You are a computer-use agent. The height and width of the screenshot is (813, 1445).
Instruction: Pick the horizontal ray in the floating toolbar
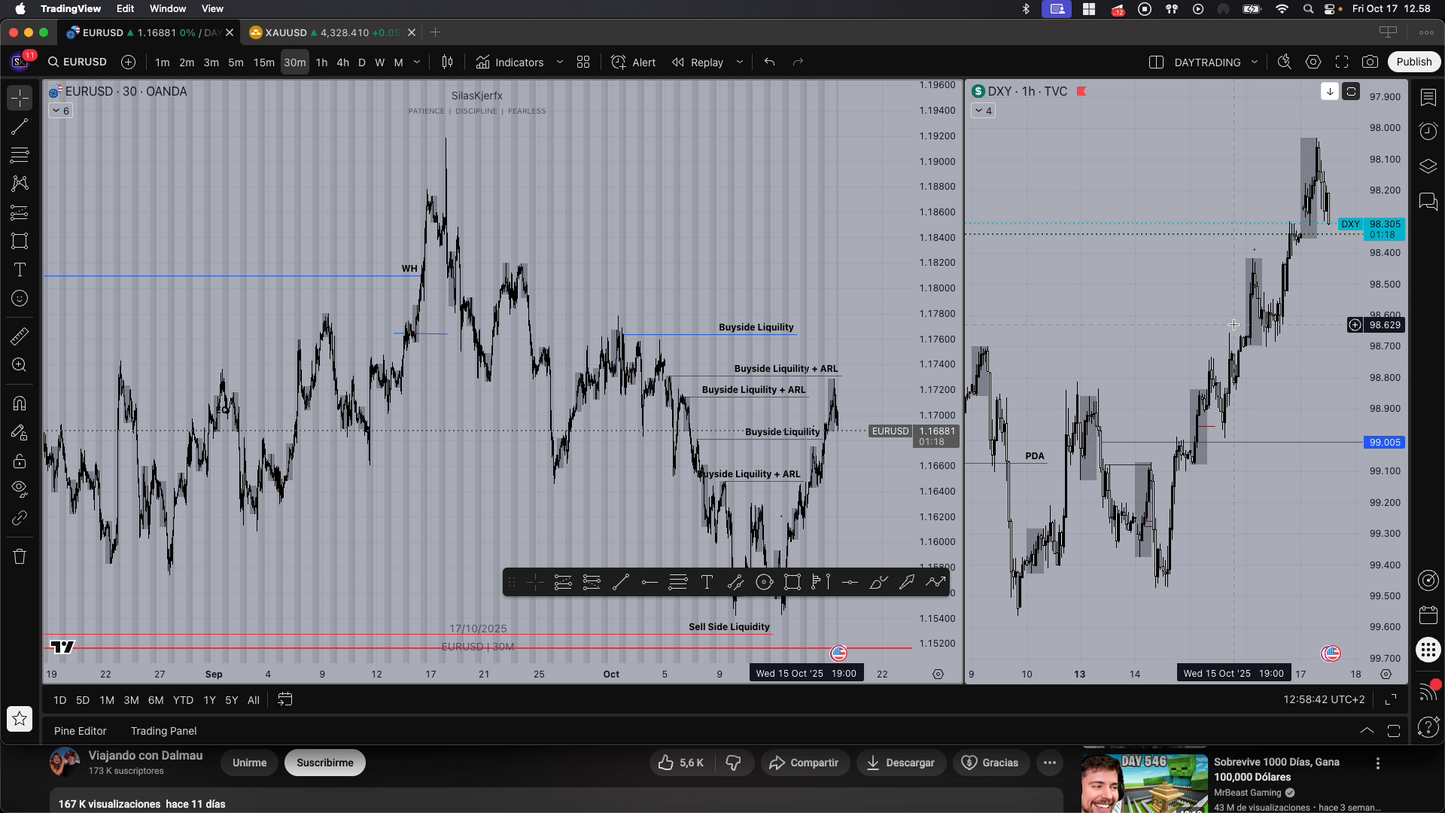(x=649, y=582)
